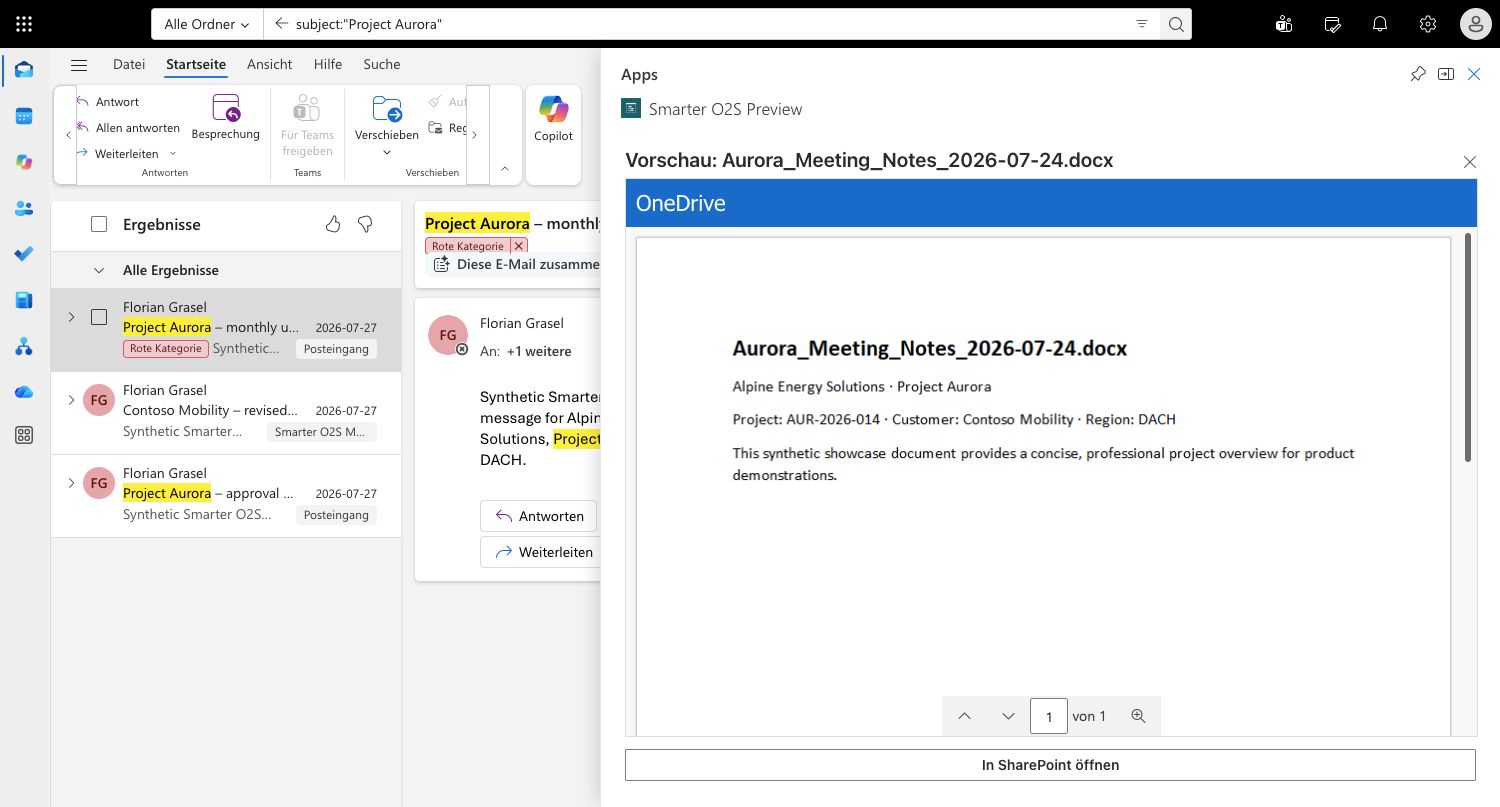
Task: Open Teams icon in top bar
Action: [1284, 24]
